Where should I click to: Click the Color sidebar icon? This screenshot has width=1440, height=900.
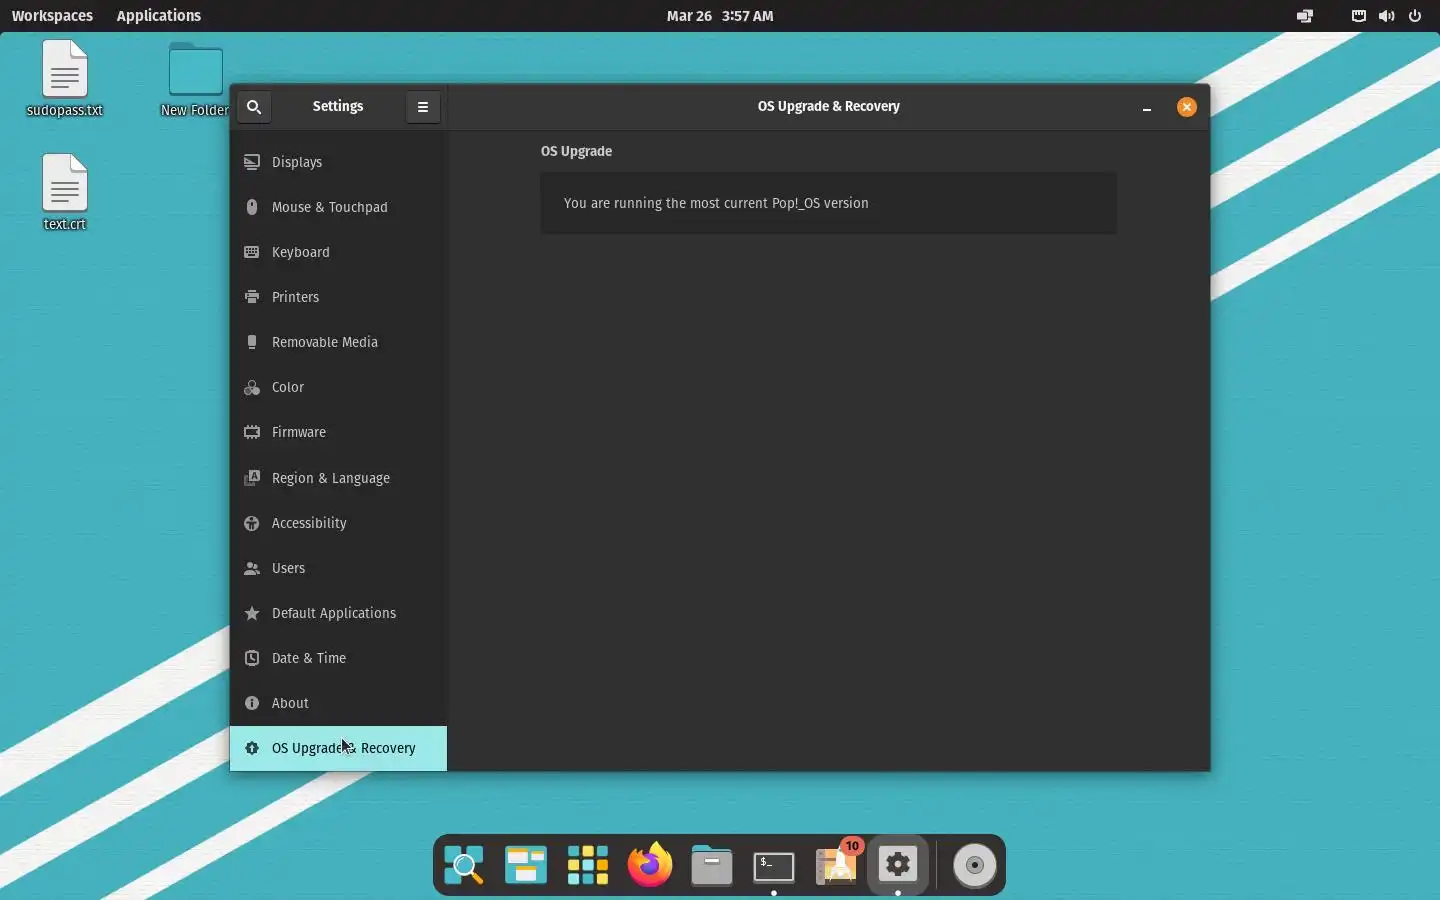[x=252, y=387]
